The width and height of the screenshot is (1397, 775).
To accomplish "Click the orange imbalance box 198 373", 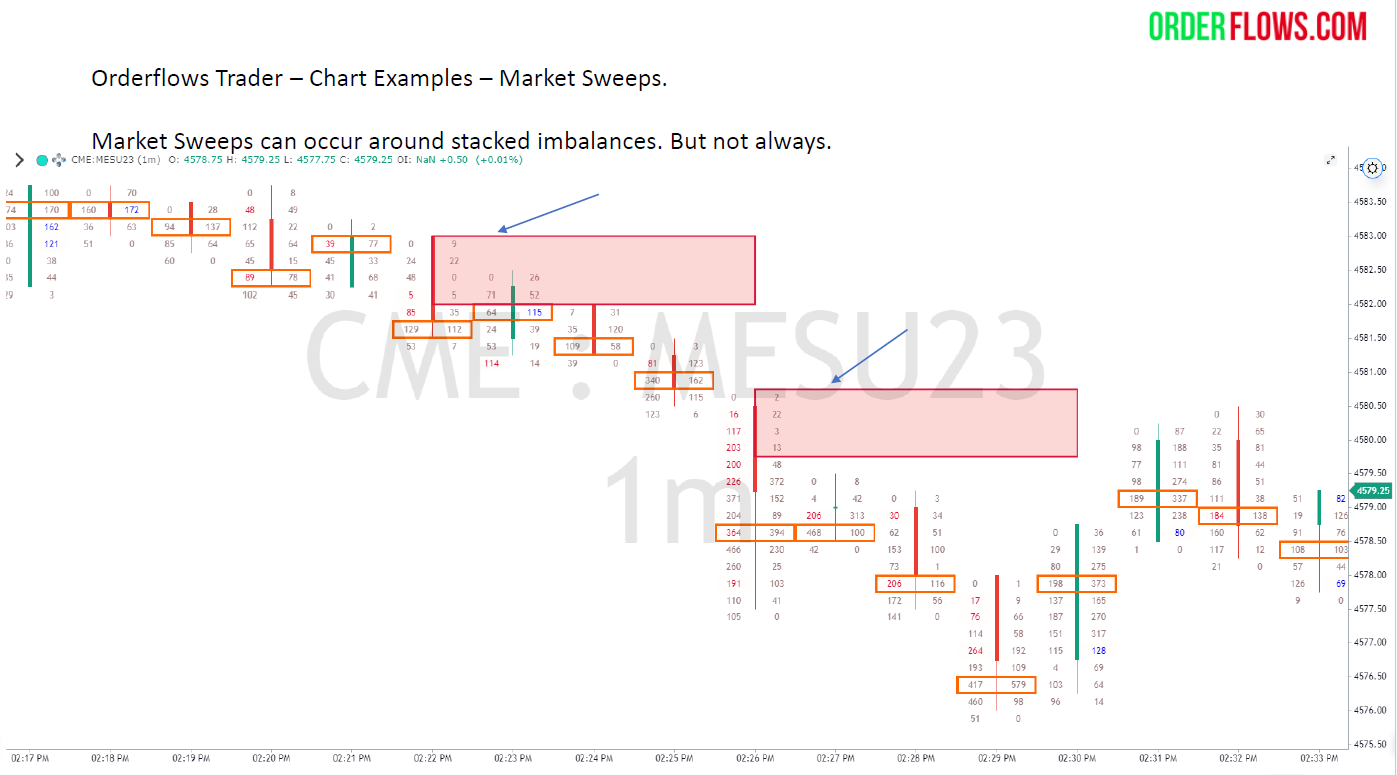I will [1076, 583].
